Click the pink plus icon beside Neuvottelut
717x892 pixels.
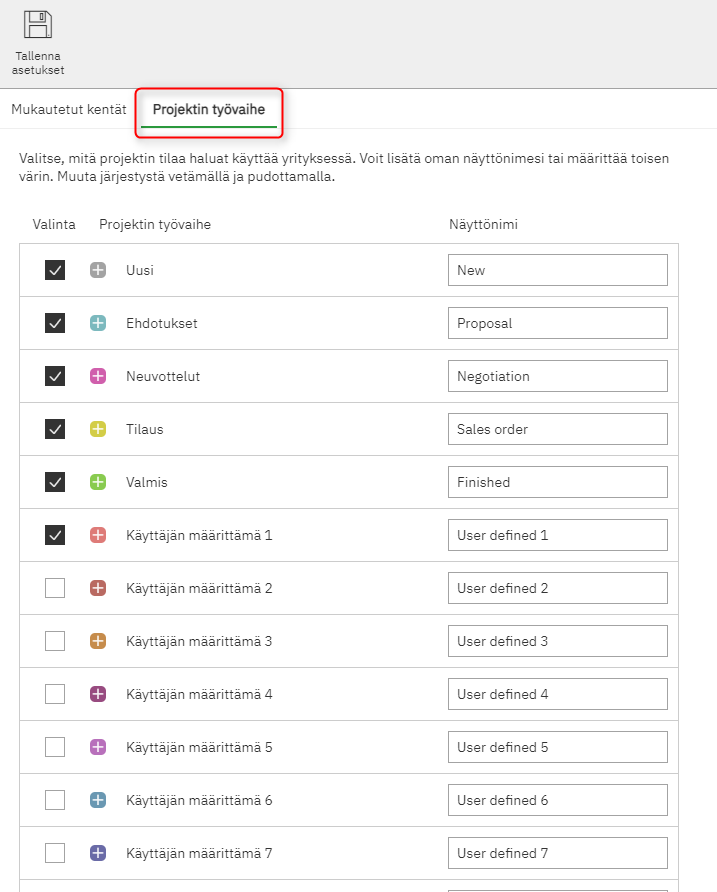98,376
